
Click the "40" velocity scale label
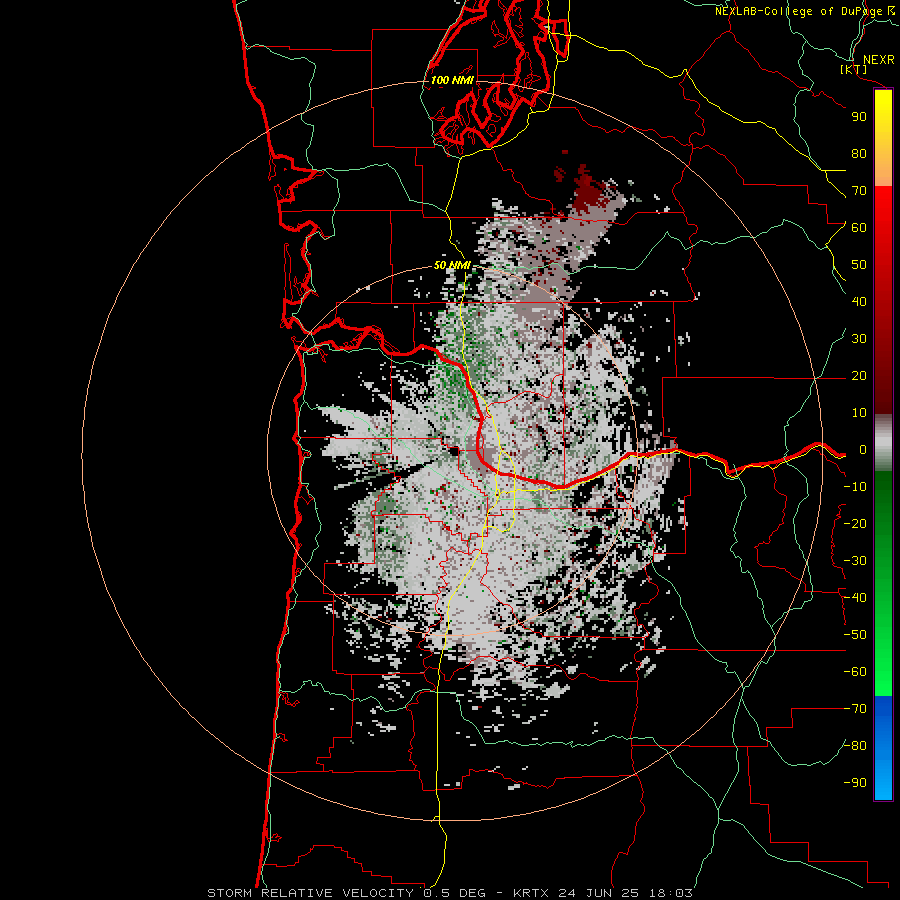(859, 302)
